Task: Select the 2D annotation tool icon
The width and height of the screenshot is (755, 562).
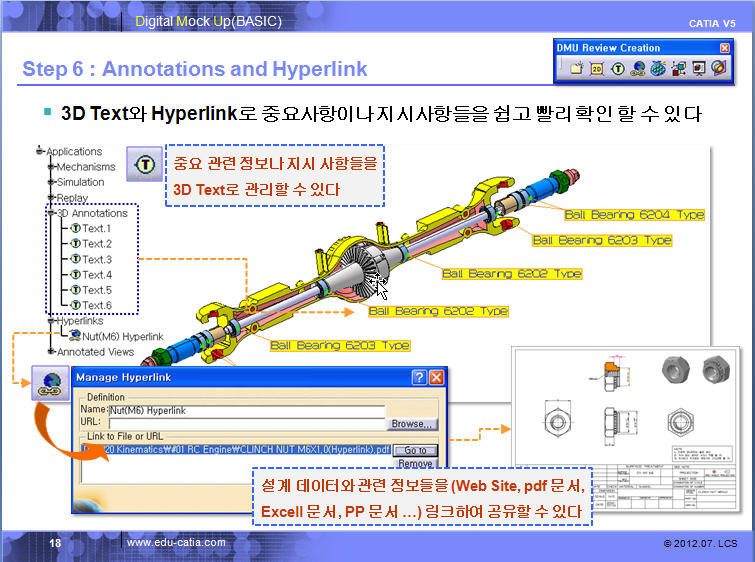Action: point(597,68)
